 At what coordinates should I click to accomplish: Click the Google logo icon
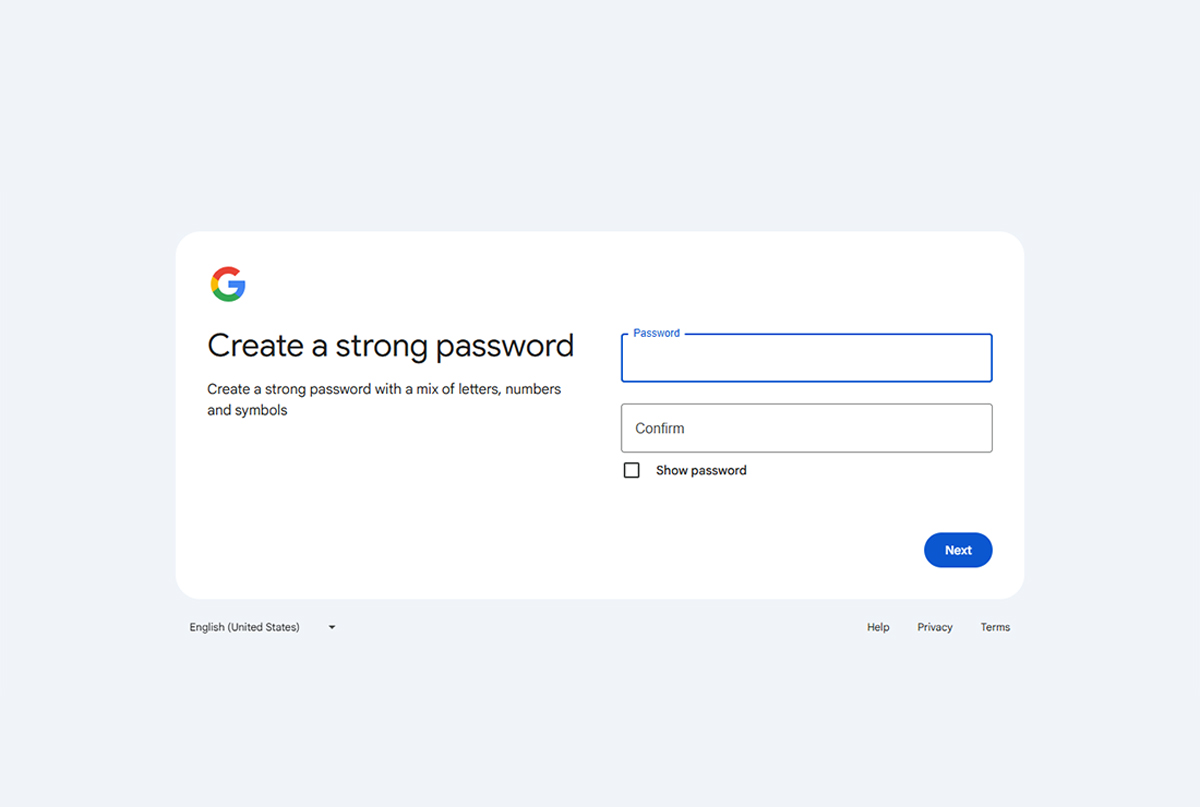coord(228,284)
